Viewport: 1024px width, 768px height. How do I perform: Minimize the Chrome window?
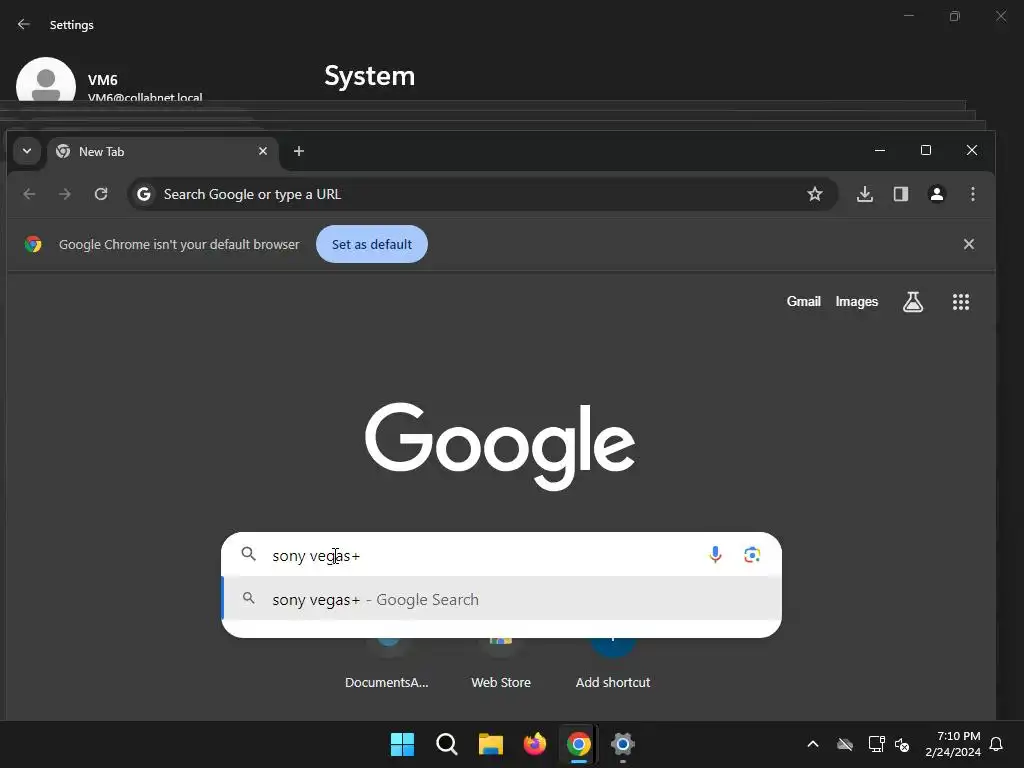click(x=880, y=151)
